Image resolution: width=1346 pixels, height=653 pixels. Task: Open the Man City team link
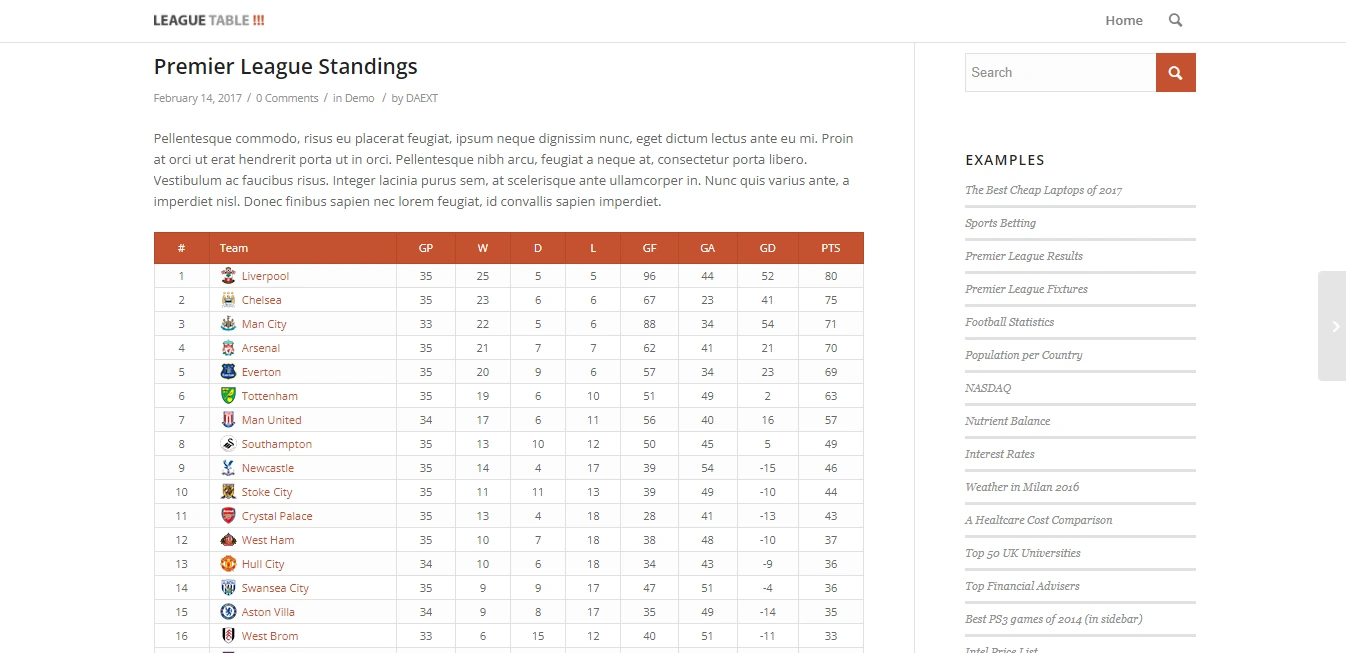point(264,324)
